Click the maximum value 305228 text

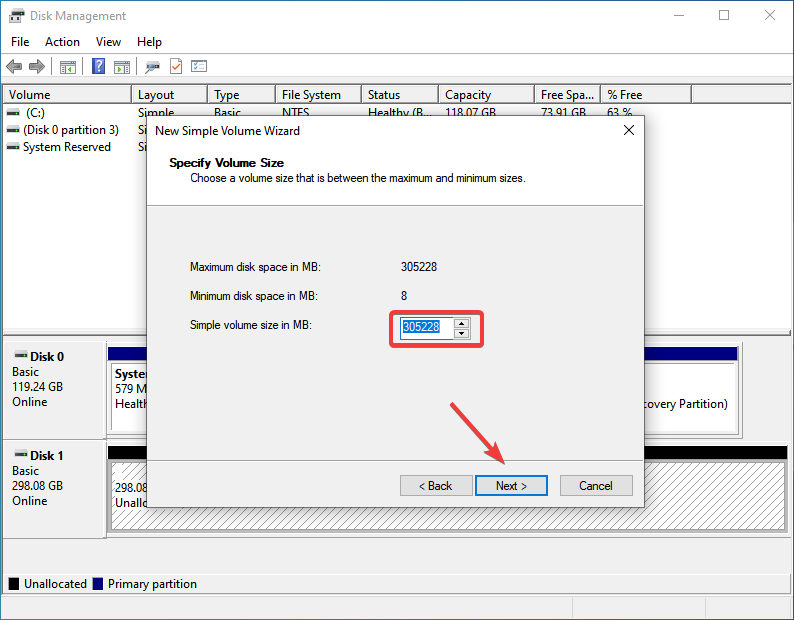click(x=419, y=267)
